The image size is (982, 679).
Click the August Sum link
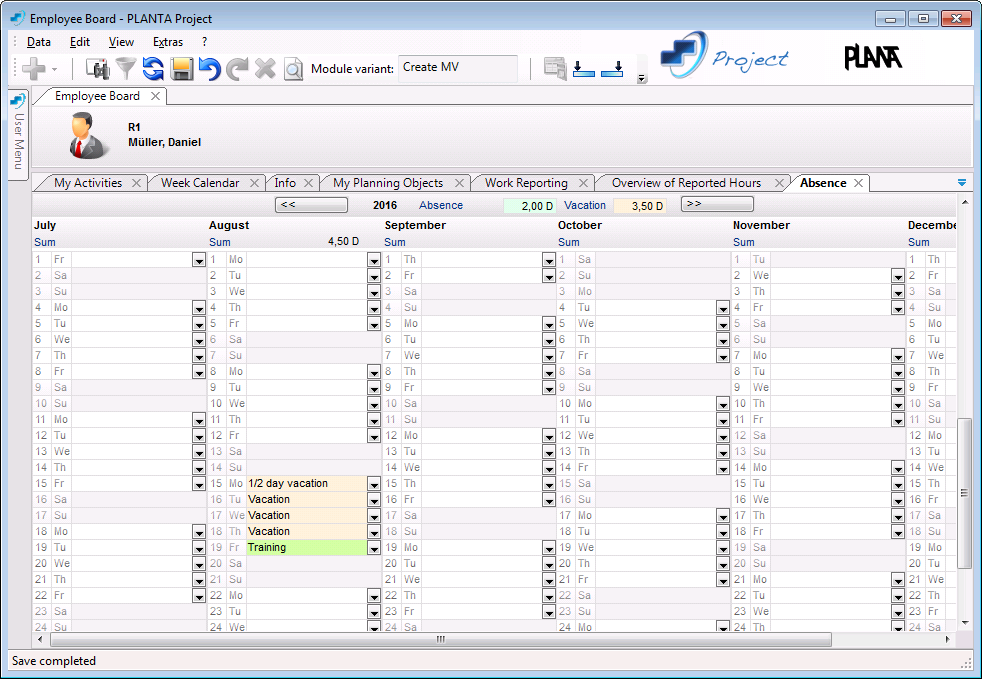tap(220, 242)
